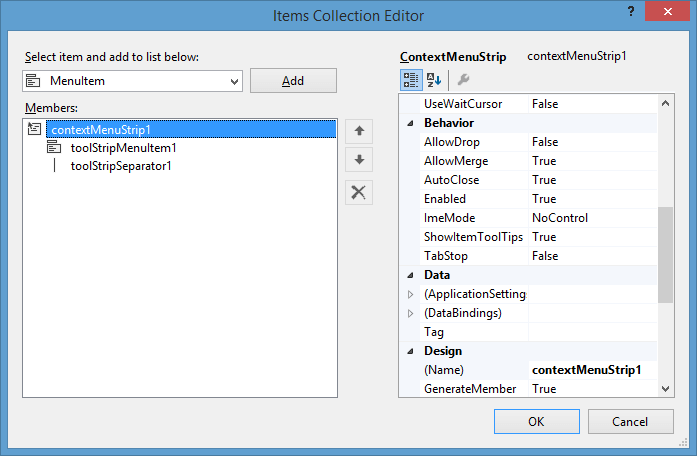The image size is (697, 456).
Task: Click the Categorized view icon in property grid
Action: click(411, 80)
